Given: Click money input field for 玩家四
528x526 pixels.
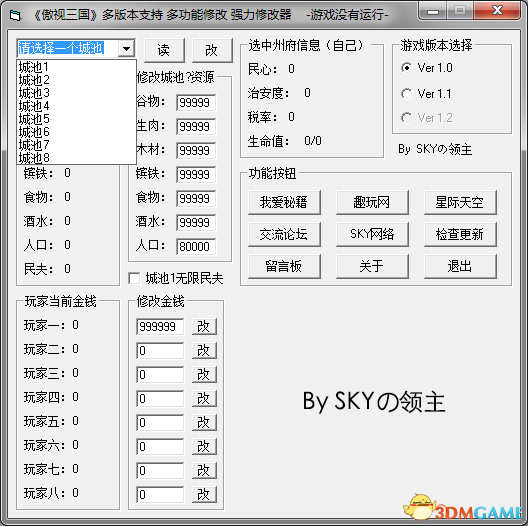Looking at the screenshot, I should click(x=160, y=398).
